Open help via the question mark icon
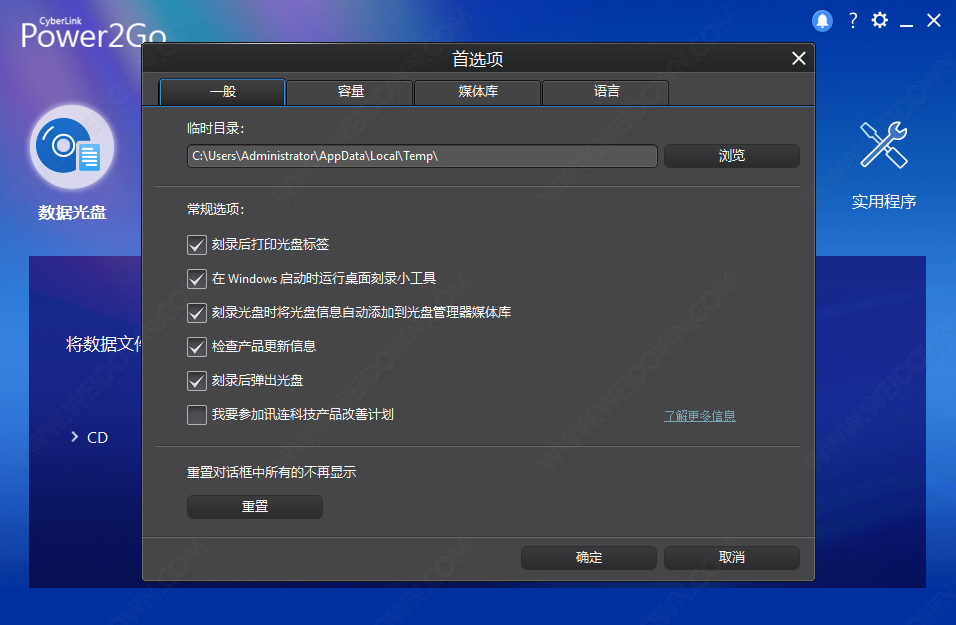 click(852, 20)
